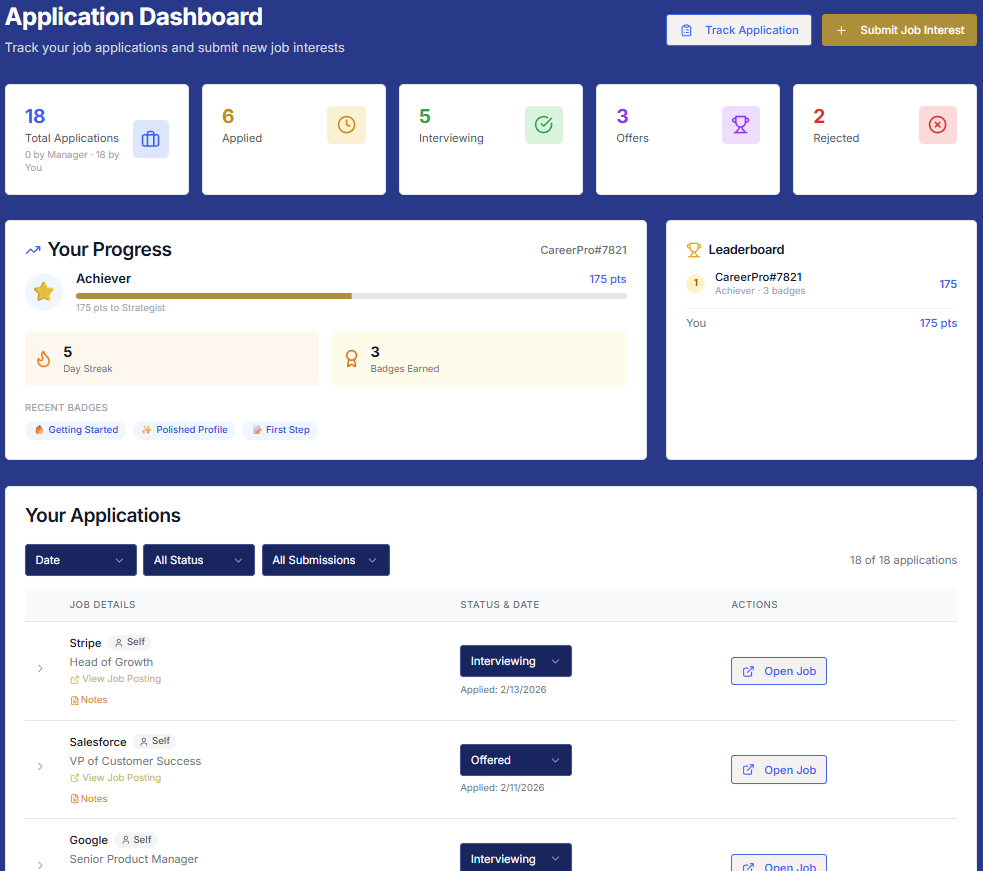The width and height of the screenshot is (983, 871).
Task: Click the Interviewing stat card
Action: click(x=491, y=139)
